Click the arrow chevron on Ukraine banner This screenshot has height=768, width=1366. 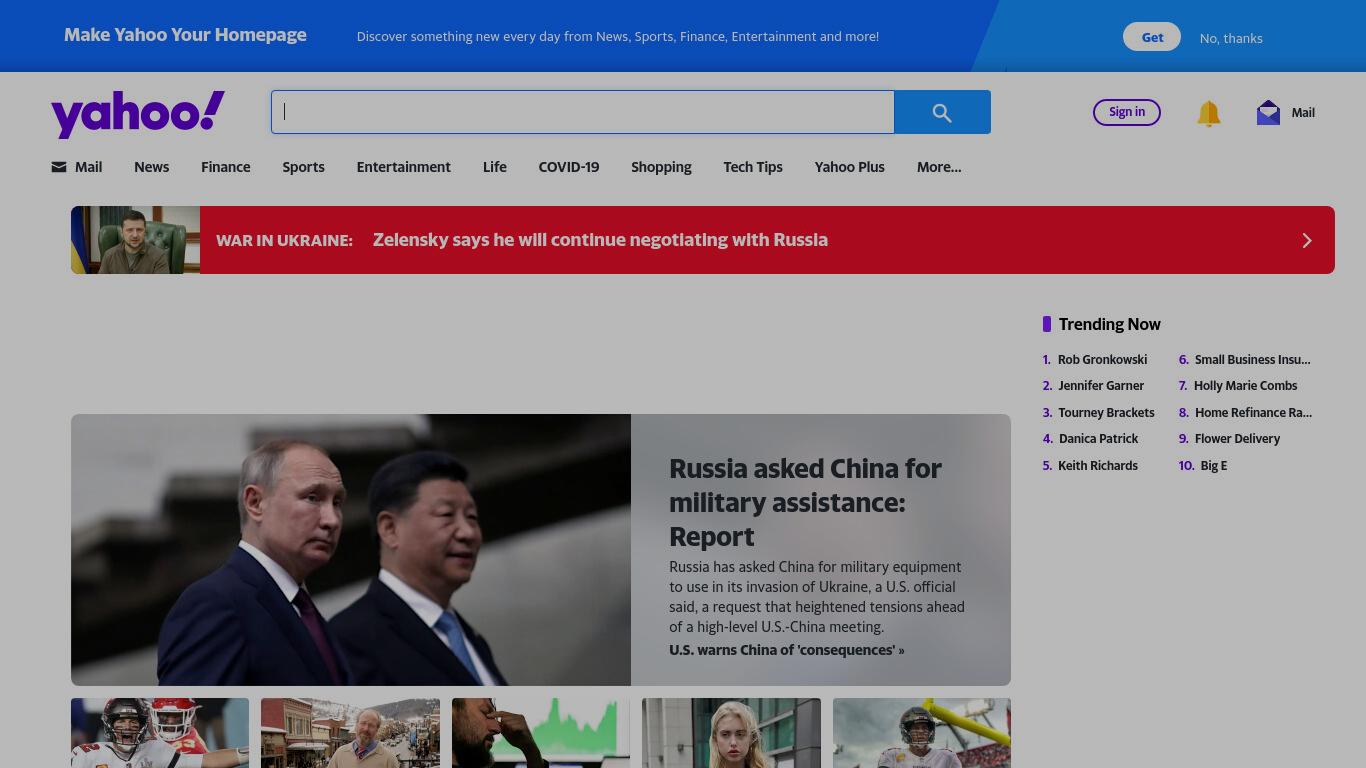pos(1306,240)
